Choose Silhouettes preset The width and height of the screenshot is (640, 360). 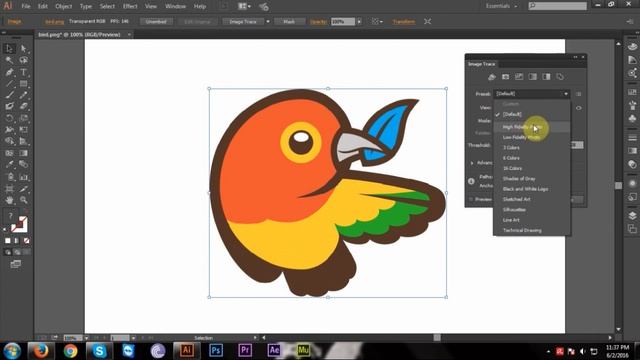point(531,209)
